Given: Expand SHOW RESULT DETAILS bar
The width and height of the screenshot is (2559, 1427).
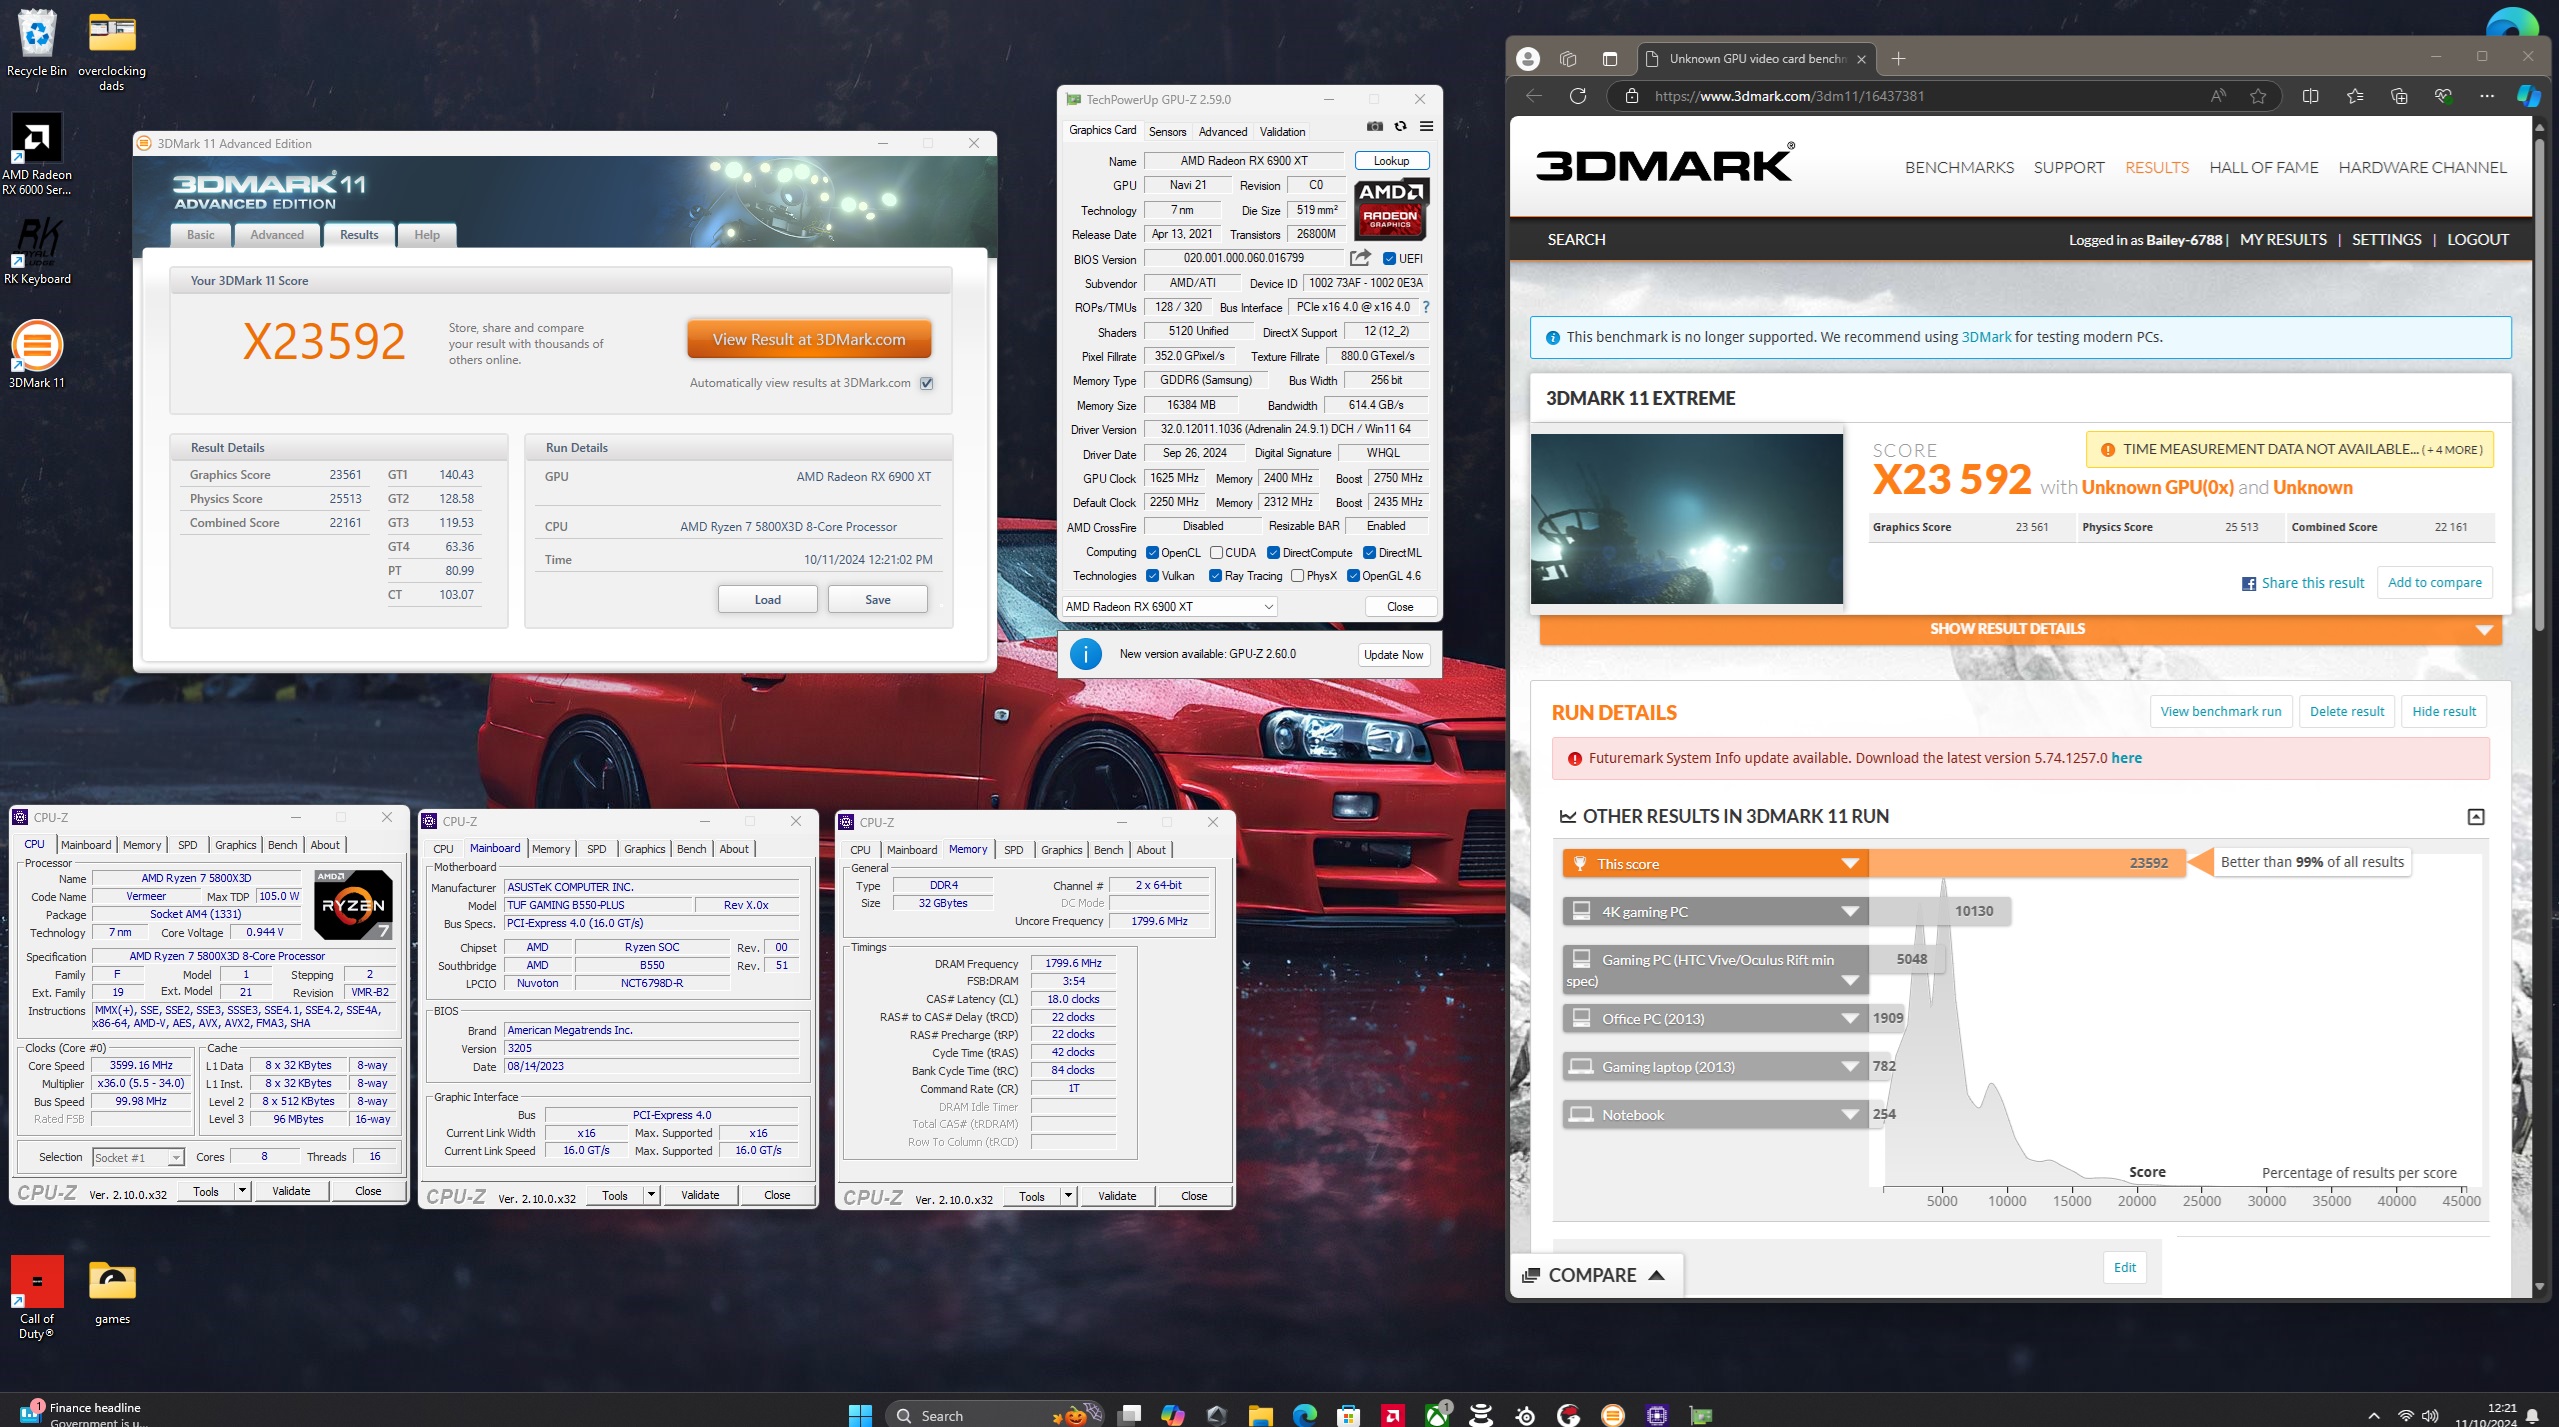Looking at the screenshot, I should tap(2020, 629).
